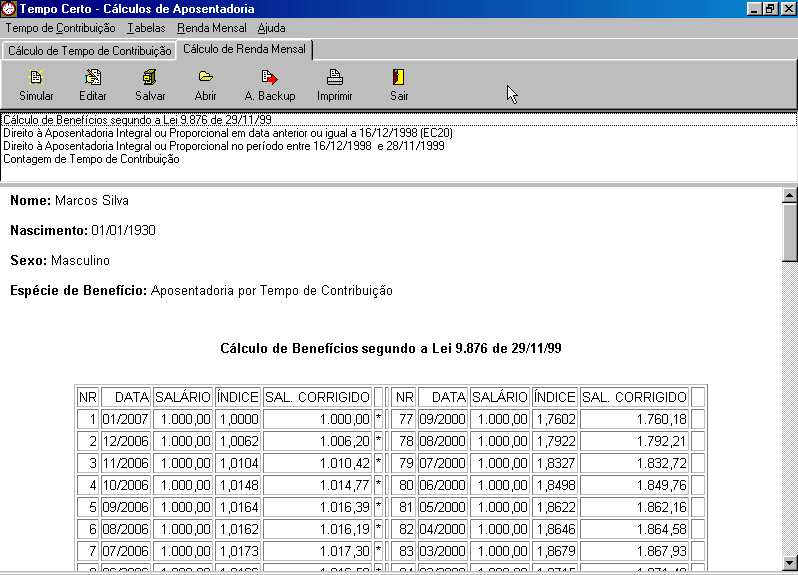Click the row number 83 cell
The width and height of the screenshot is (798, 575).
pyautogui.click(x=404, y=551)
